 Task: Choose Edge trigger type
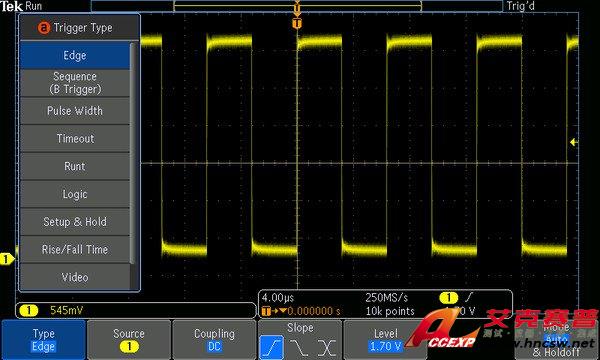(x=75, y=55)
